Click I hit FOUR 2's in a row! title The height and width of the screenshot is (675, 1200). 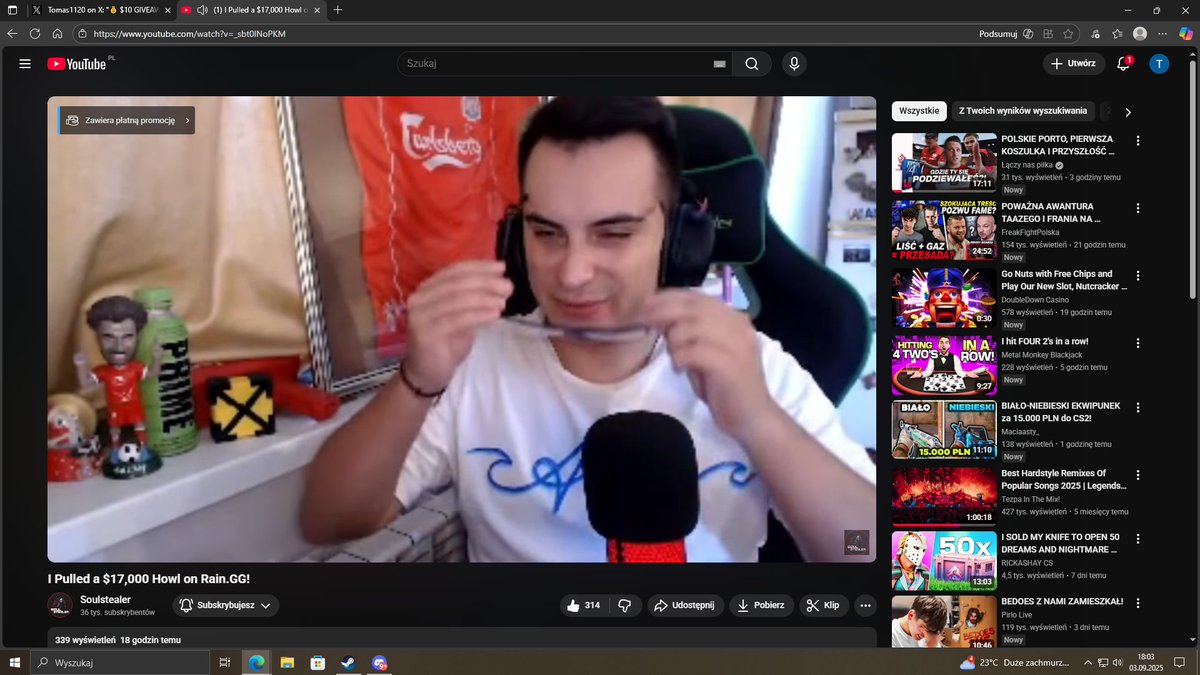click(x=1045, y=341)
